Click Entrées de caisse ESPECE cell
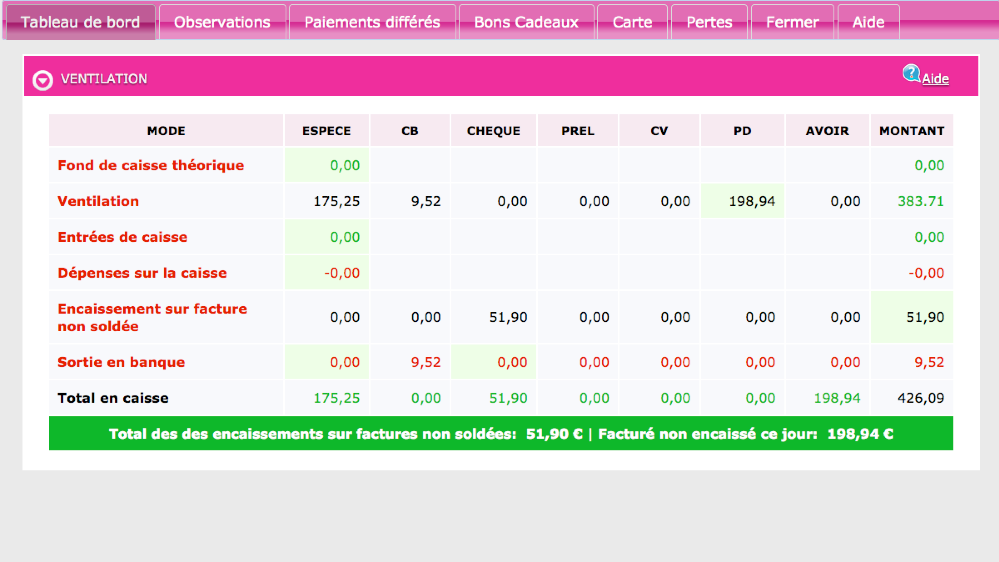 327,237
